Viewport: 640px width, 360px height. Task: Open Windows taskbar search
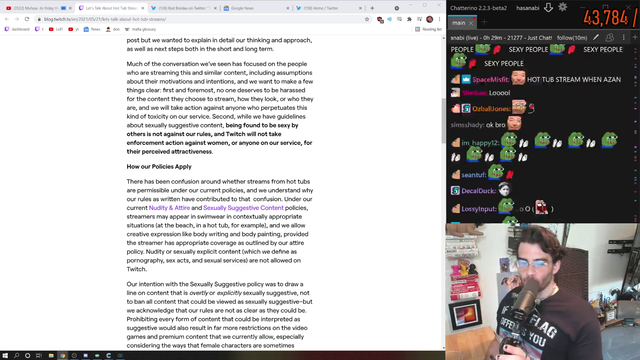16,356
